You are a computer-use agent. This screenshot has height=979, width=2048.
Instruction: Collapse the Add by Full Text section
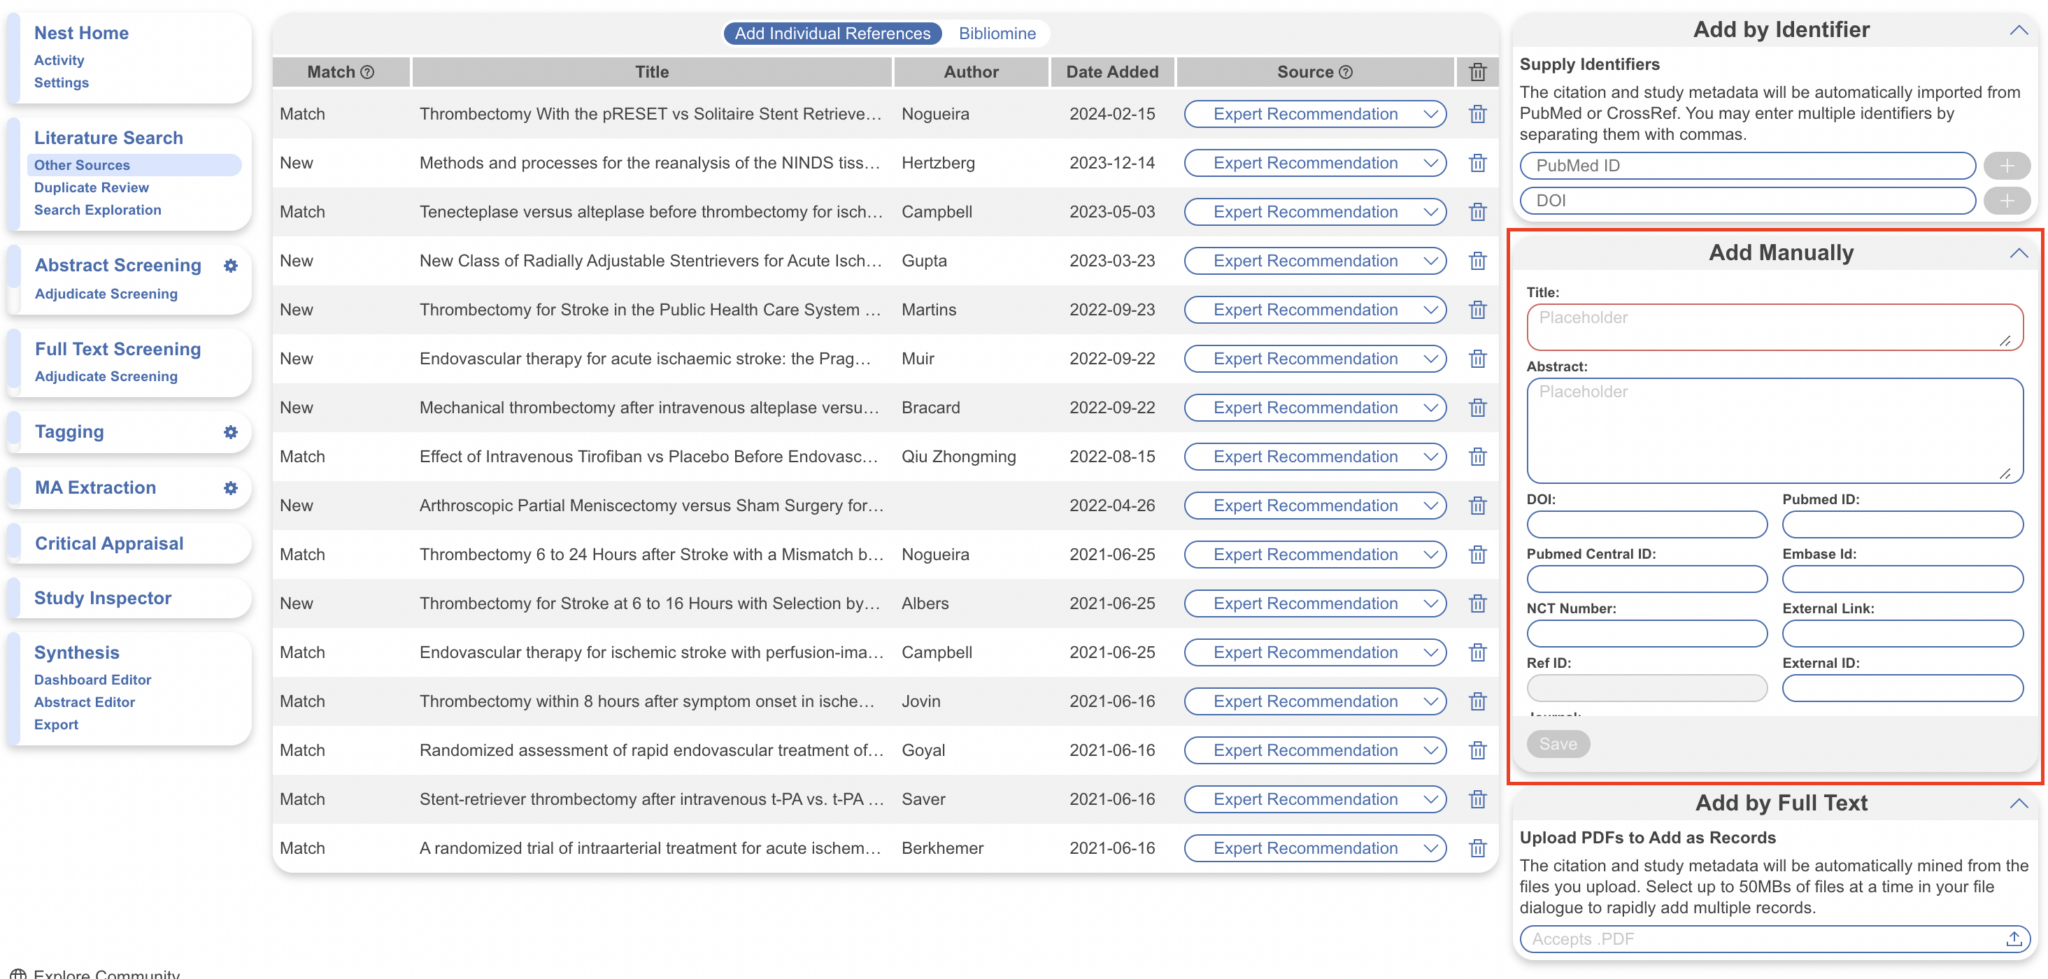[2018, 803]
